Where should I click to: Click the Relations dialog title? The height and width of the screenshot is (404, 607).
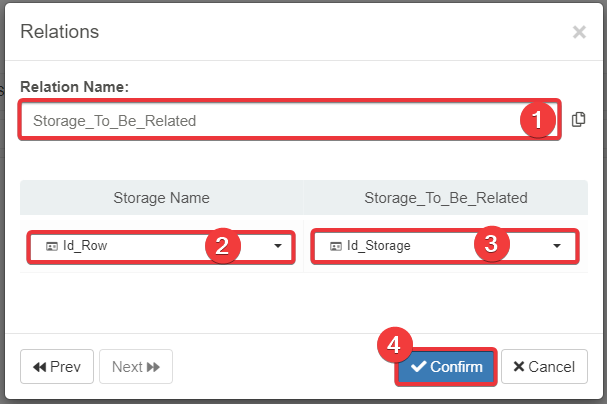click(60, 32)
